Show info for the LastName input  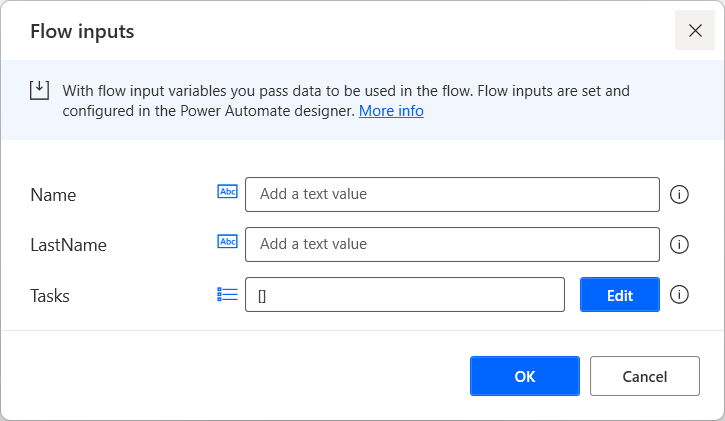[679, 244]
